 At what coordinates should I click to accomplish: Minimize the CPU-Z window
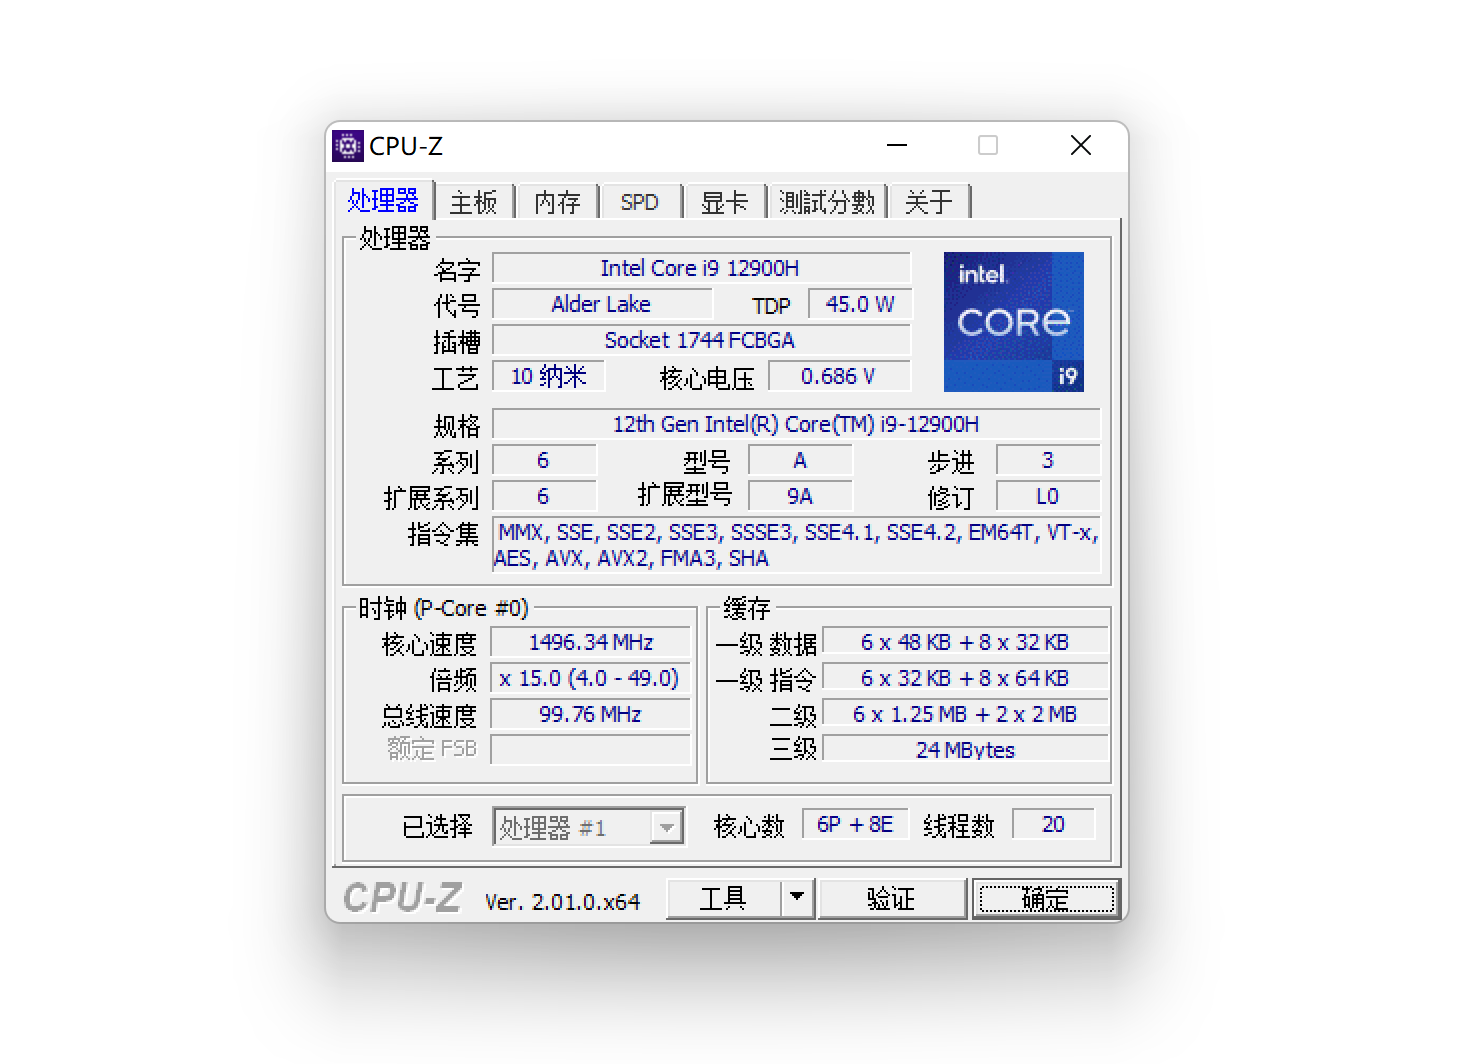[897, 146]
